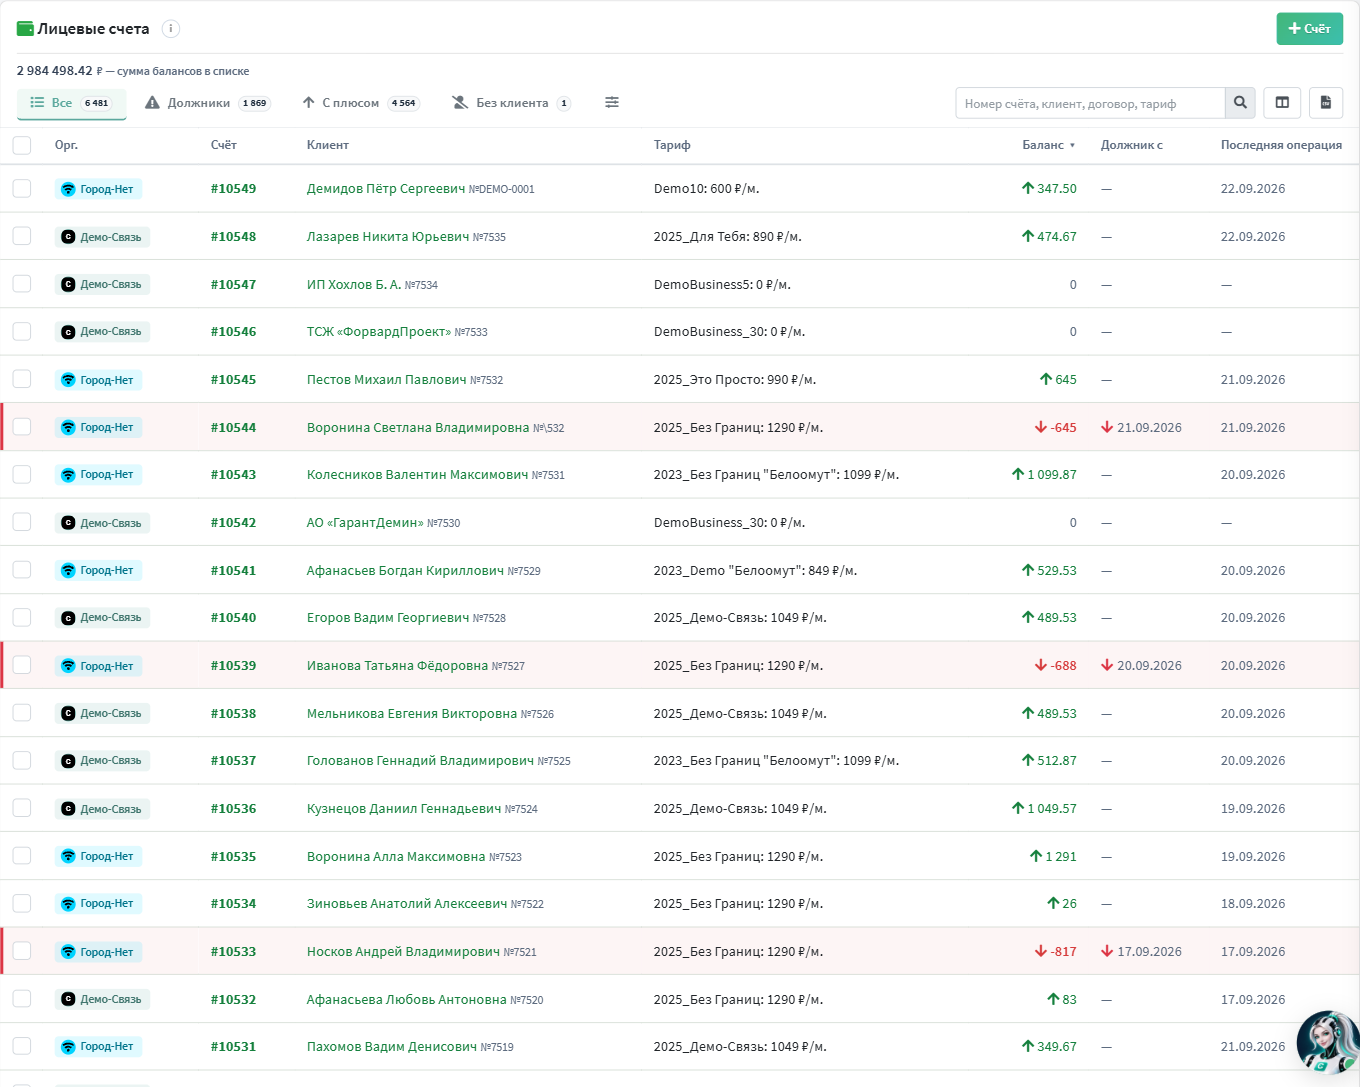Click the info icon beside Лицевые счета
Viewport: 1360px width, 1087px height.
click(171, 29)
